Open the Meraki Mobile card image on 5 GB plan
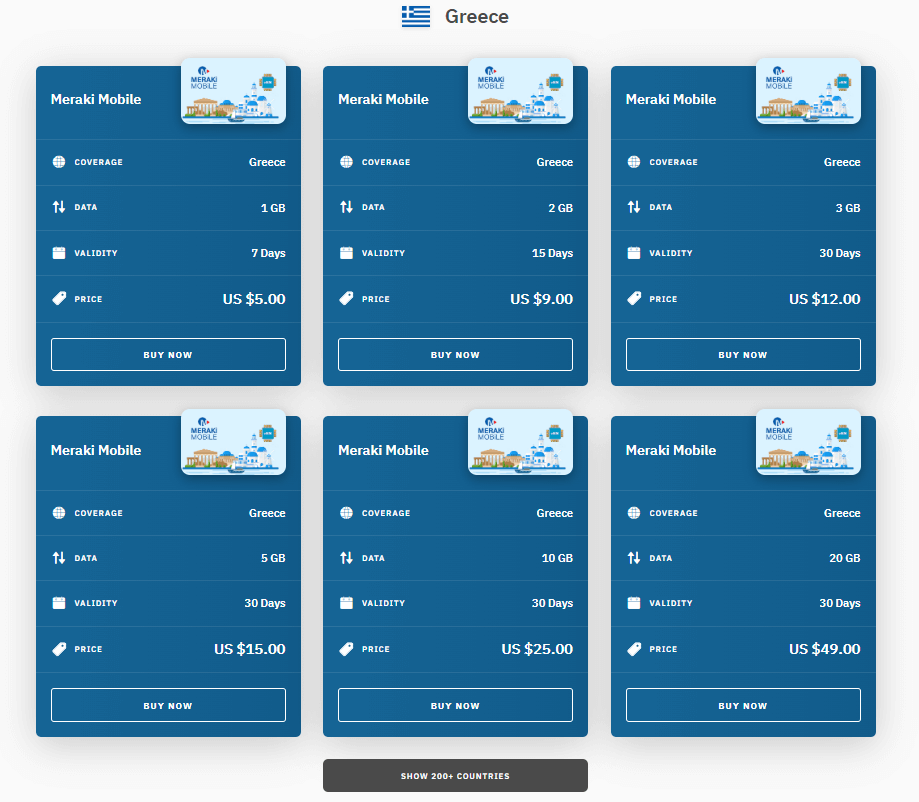 233,442
